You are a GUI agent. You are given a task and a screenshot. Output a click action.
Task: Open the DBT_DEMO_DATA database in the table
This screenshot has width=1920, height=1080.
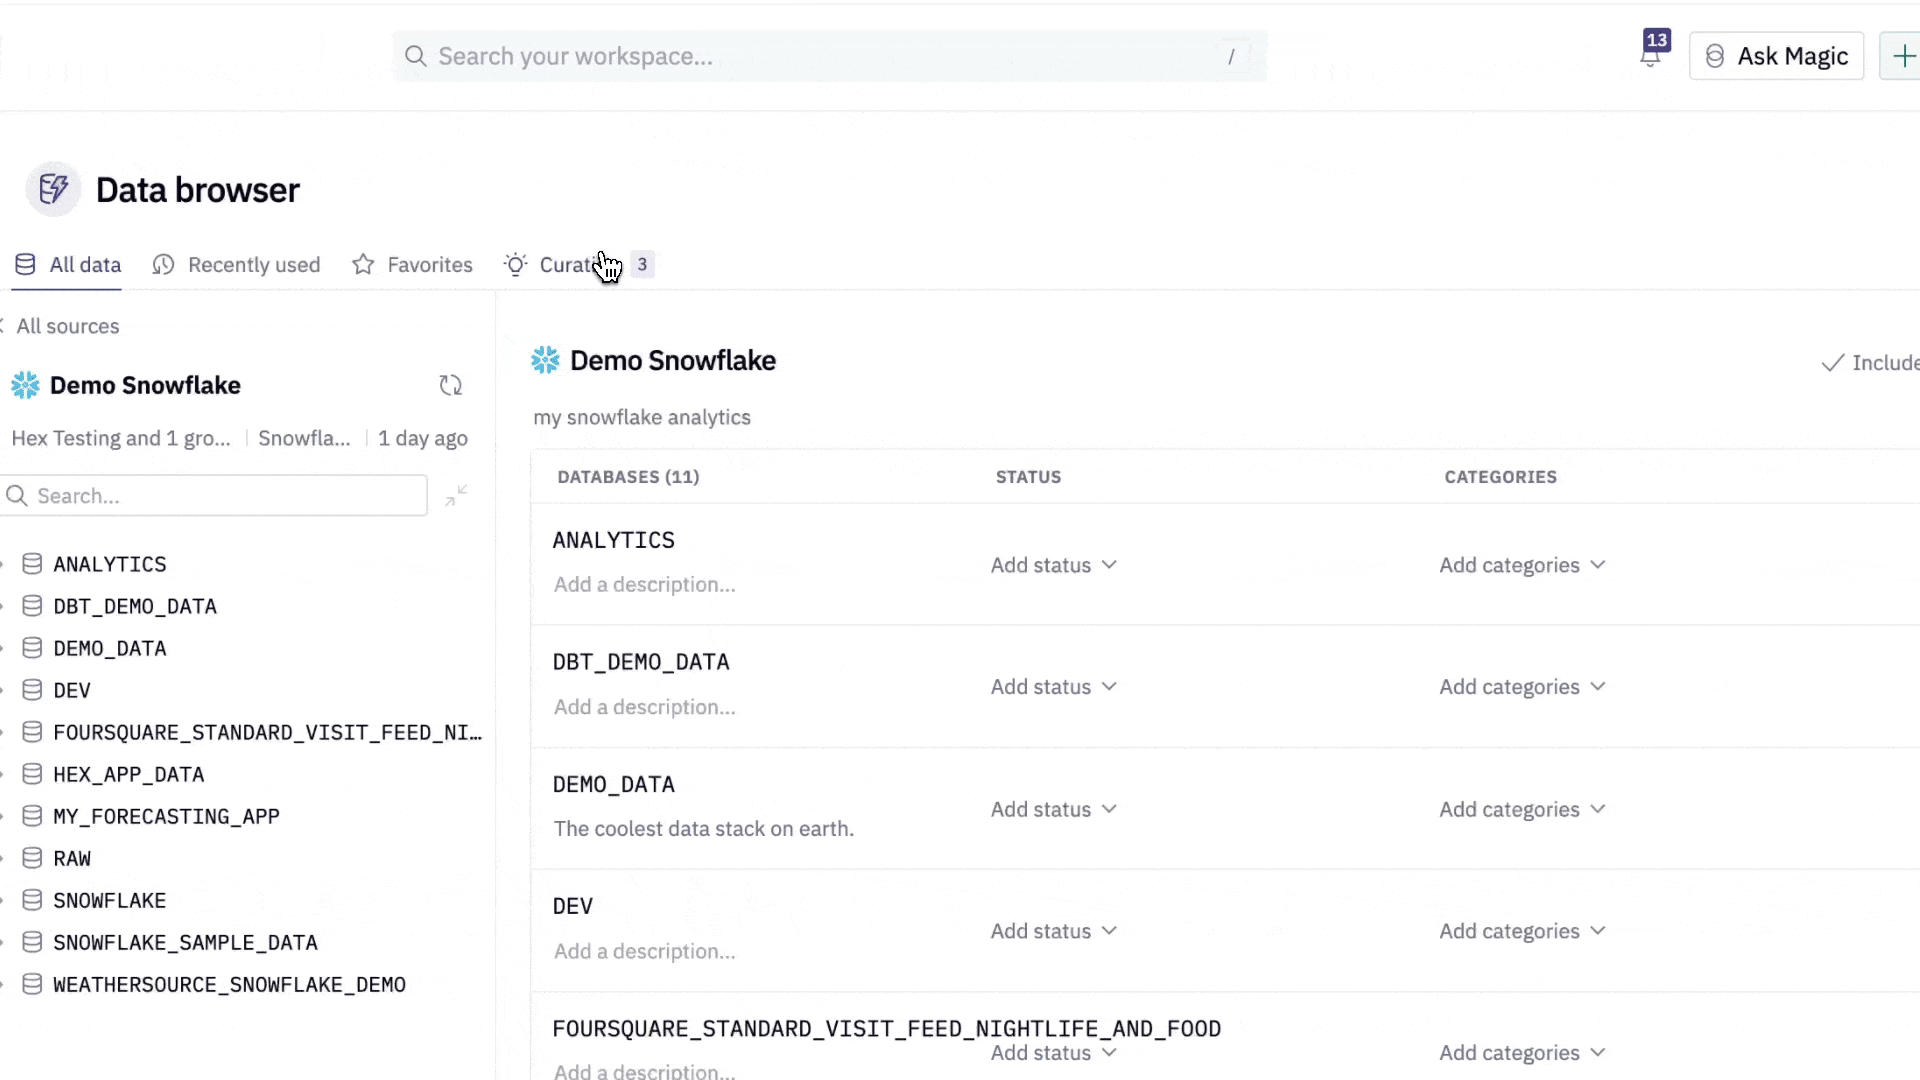(641, 662)
